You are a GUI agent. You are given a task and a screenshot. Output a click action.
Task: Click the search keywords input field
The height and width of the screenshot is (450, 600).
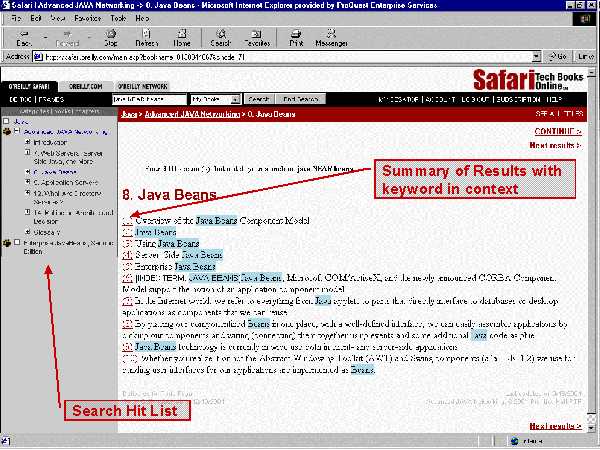pos(149,99)
